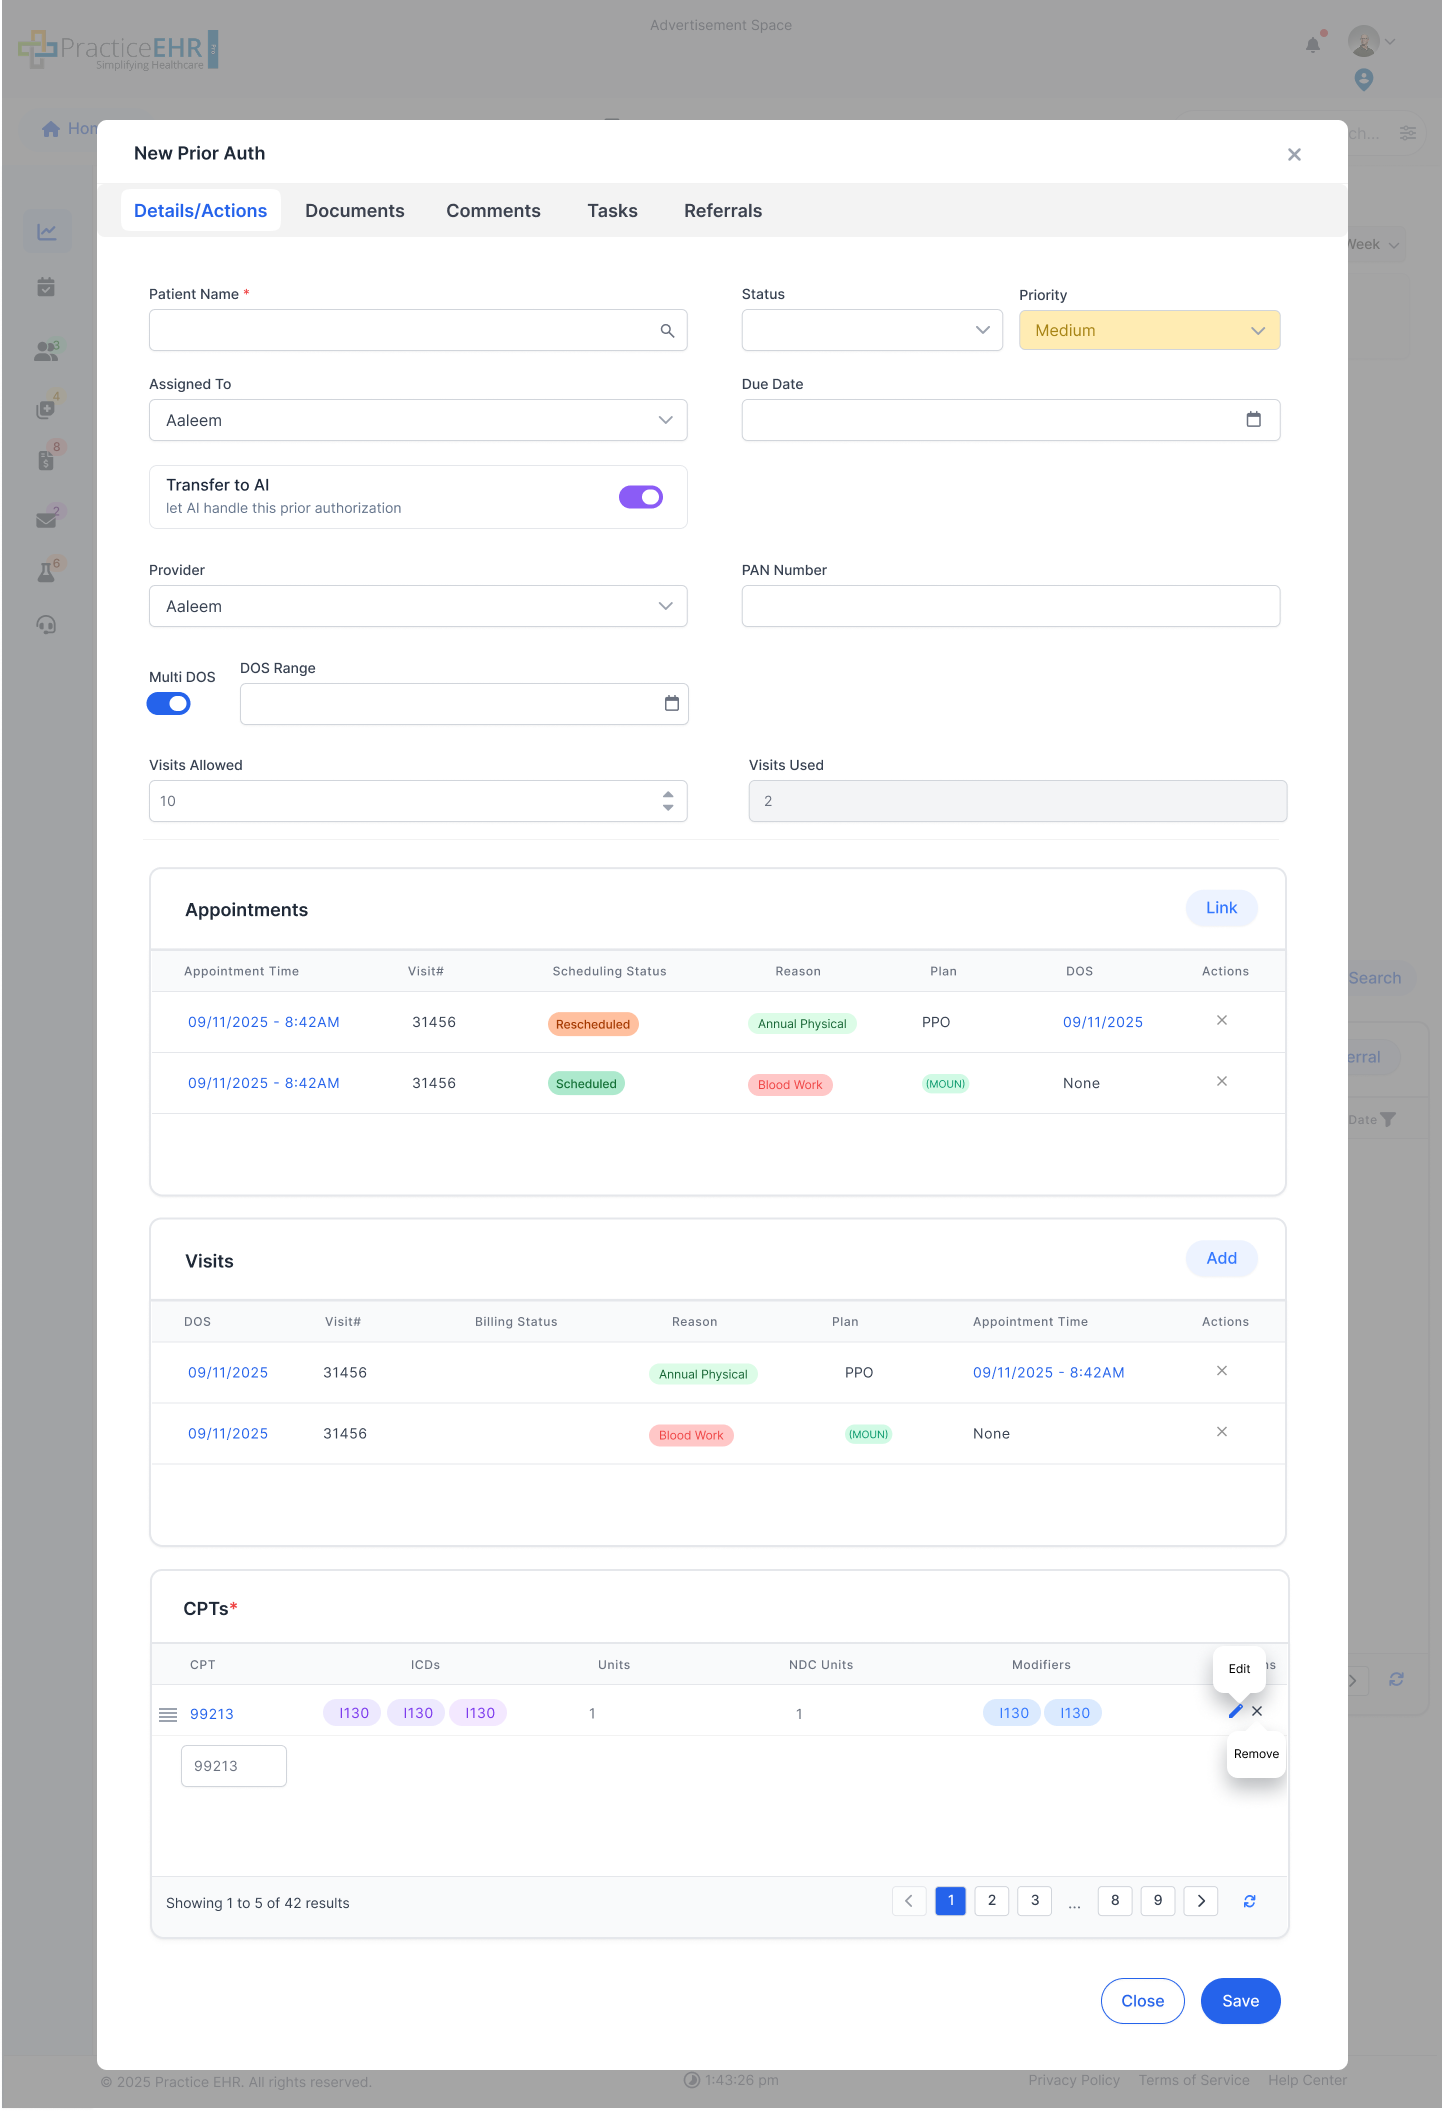1442x2111 pixels.
Task: Click the Scheduled status badge
Action: point(586,1084)
